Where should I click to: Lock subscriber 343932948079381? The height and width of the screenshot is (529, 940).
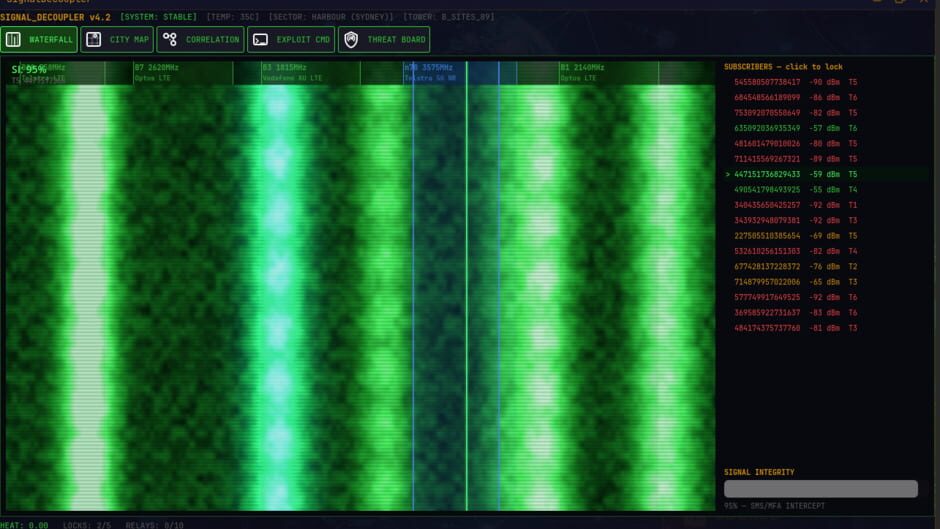826,221
